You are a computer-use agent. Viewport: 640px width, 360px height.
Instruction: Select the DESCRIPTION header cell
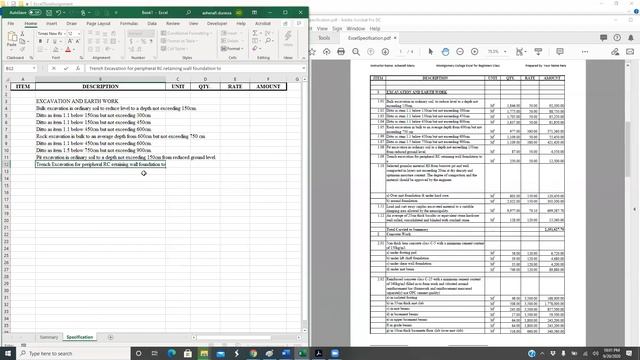point(100,87)
